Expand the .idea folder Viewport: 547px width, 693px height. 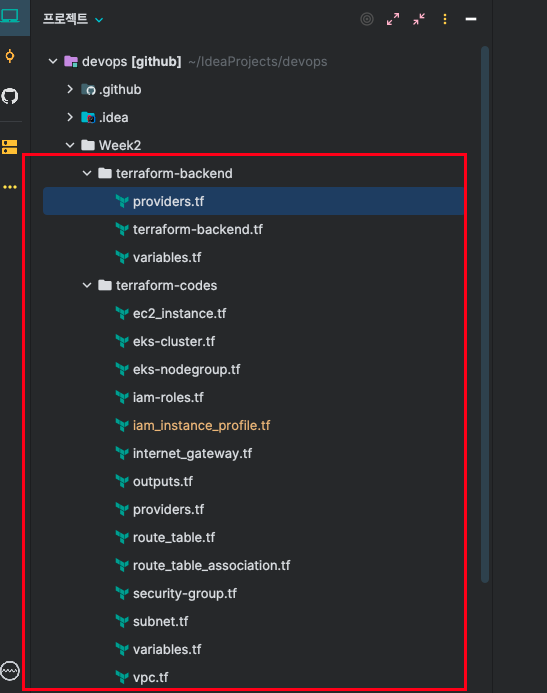(70, 117)
